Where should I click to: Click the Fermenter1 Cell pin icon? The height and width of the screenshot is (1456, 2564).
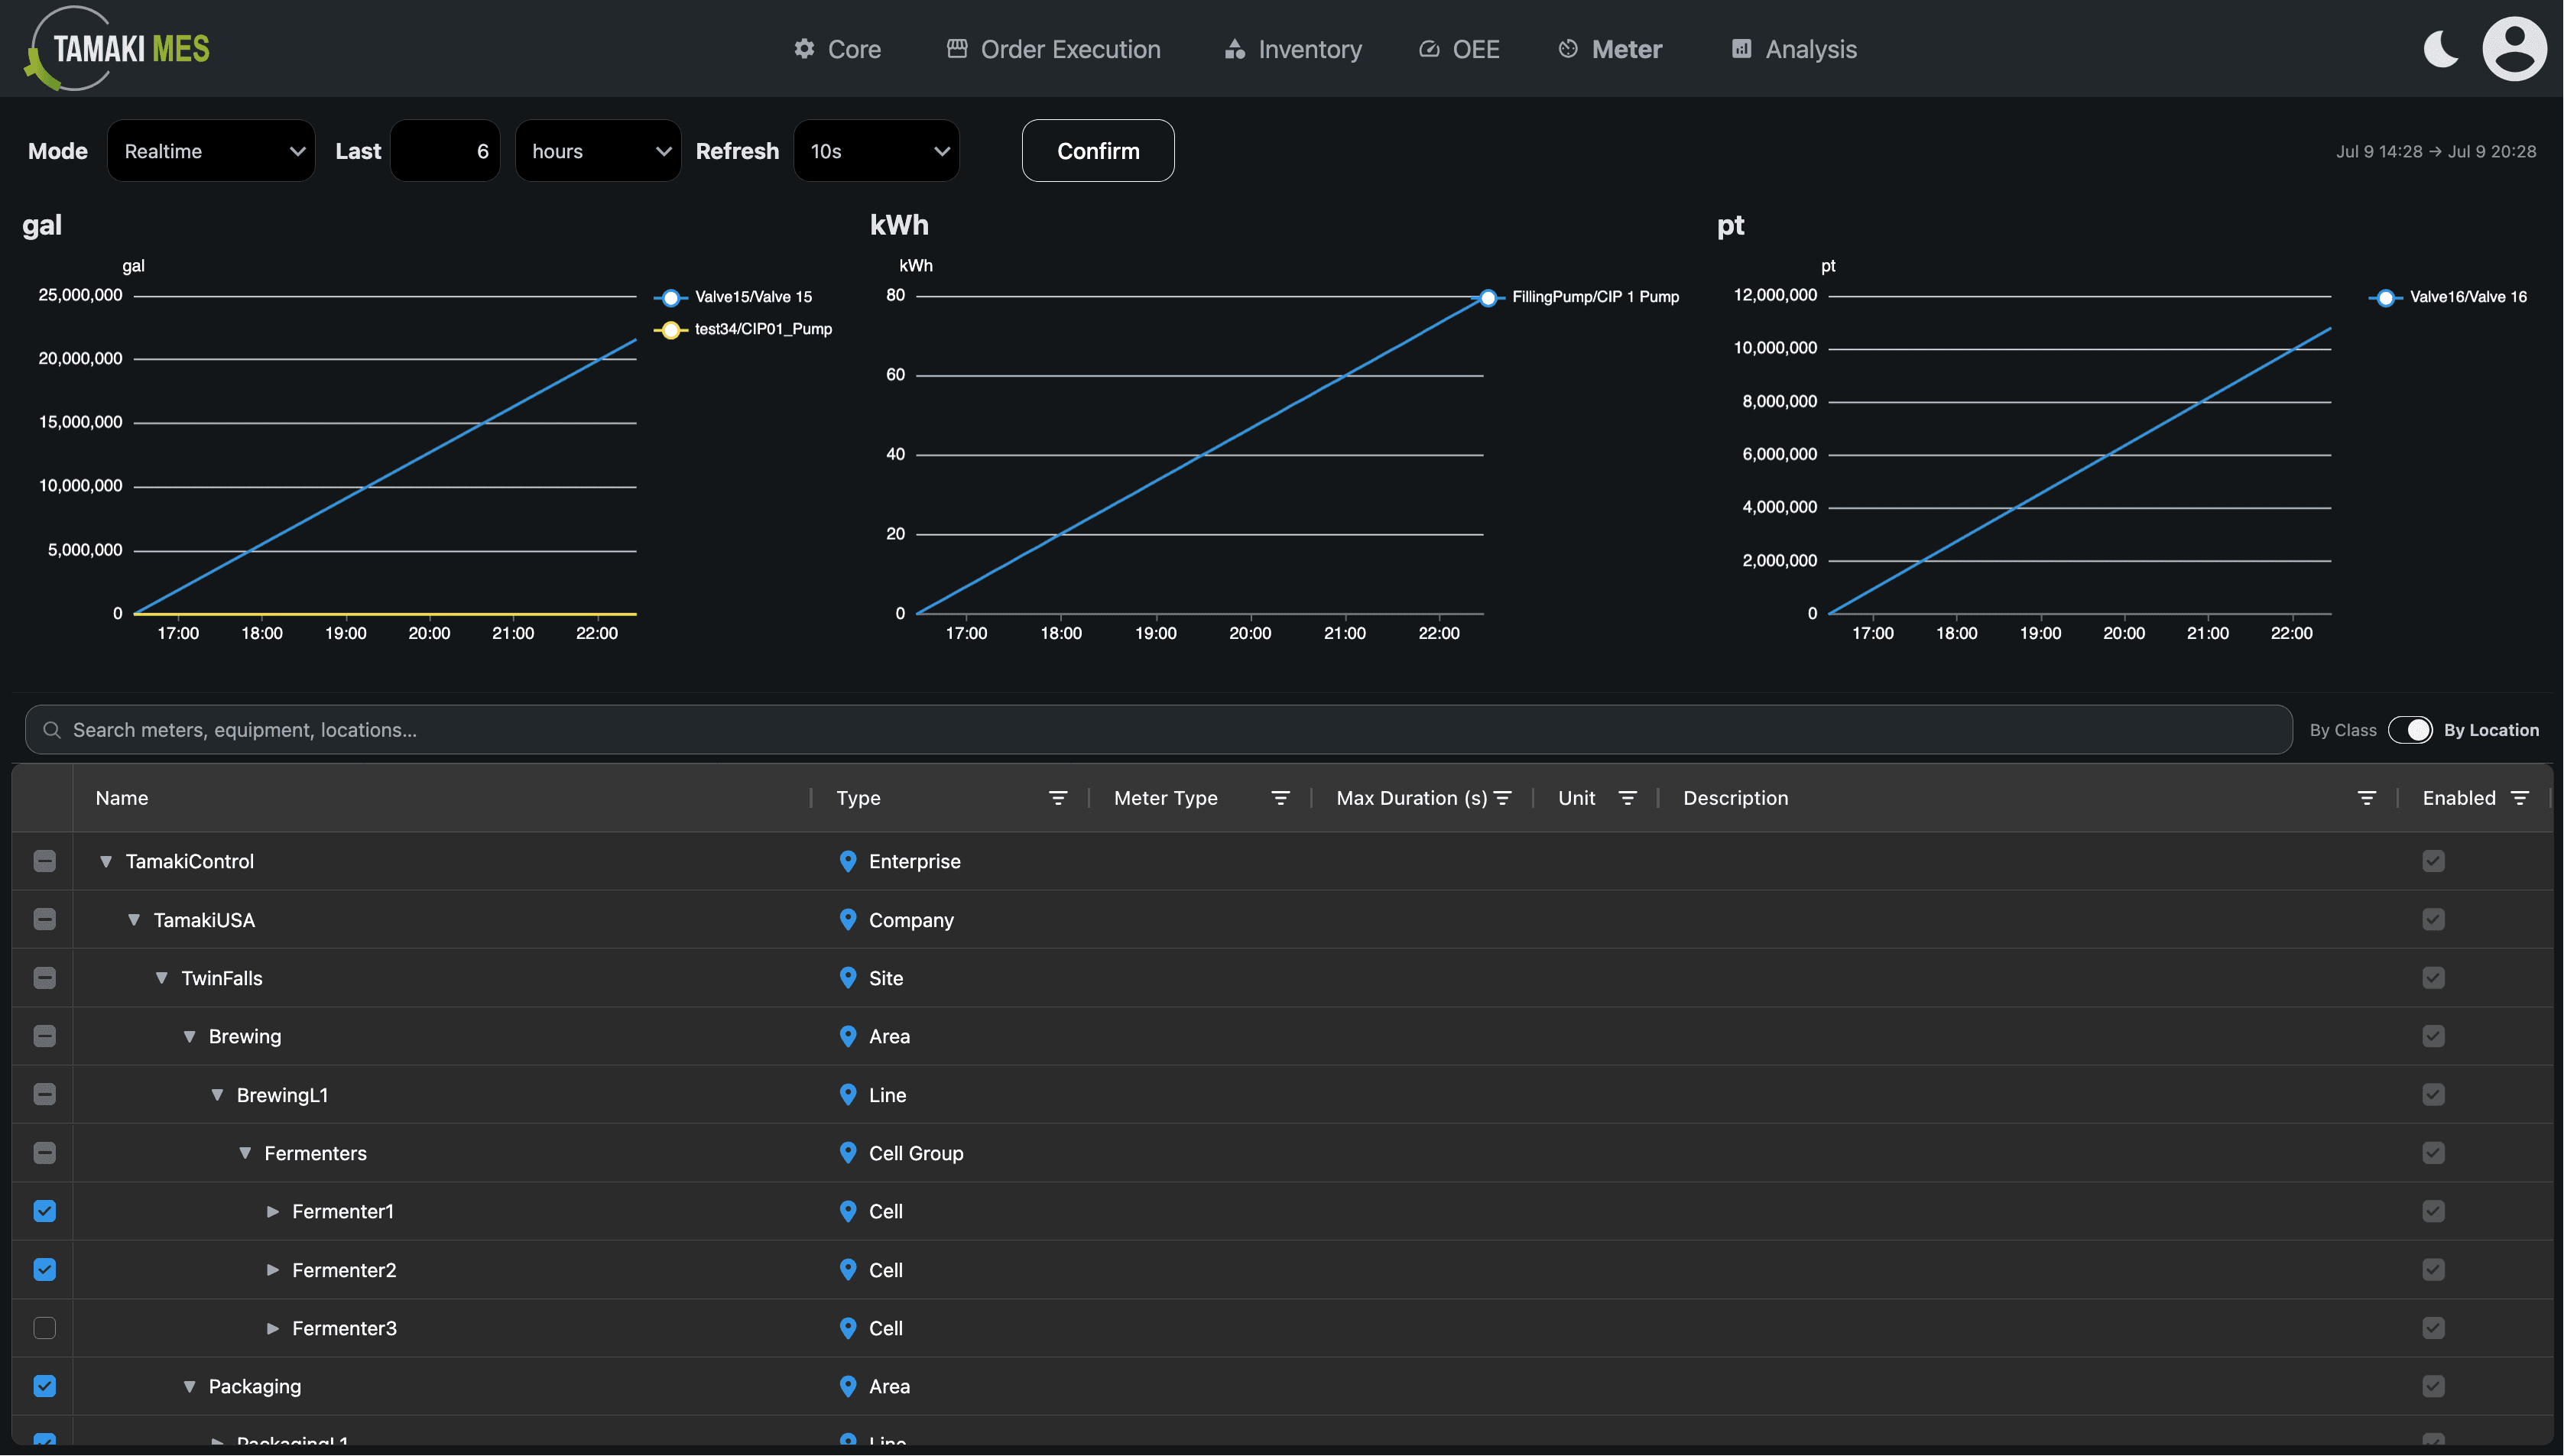[848, 1211]
